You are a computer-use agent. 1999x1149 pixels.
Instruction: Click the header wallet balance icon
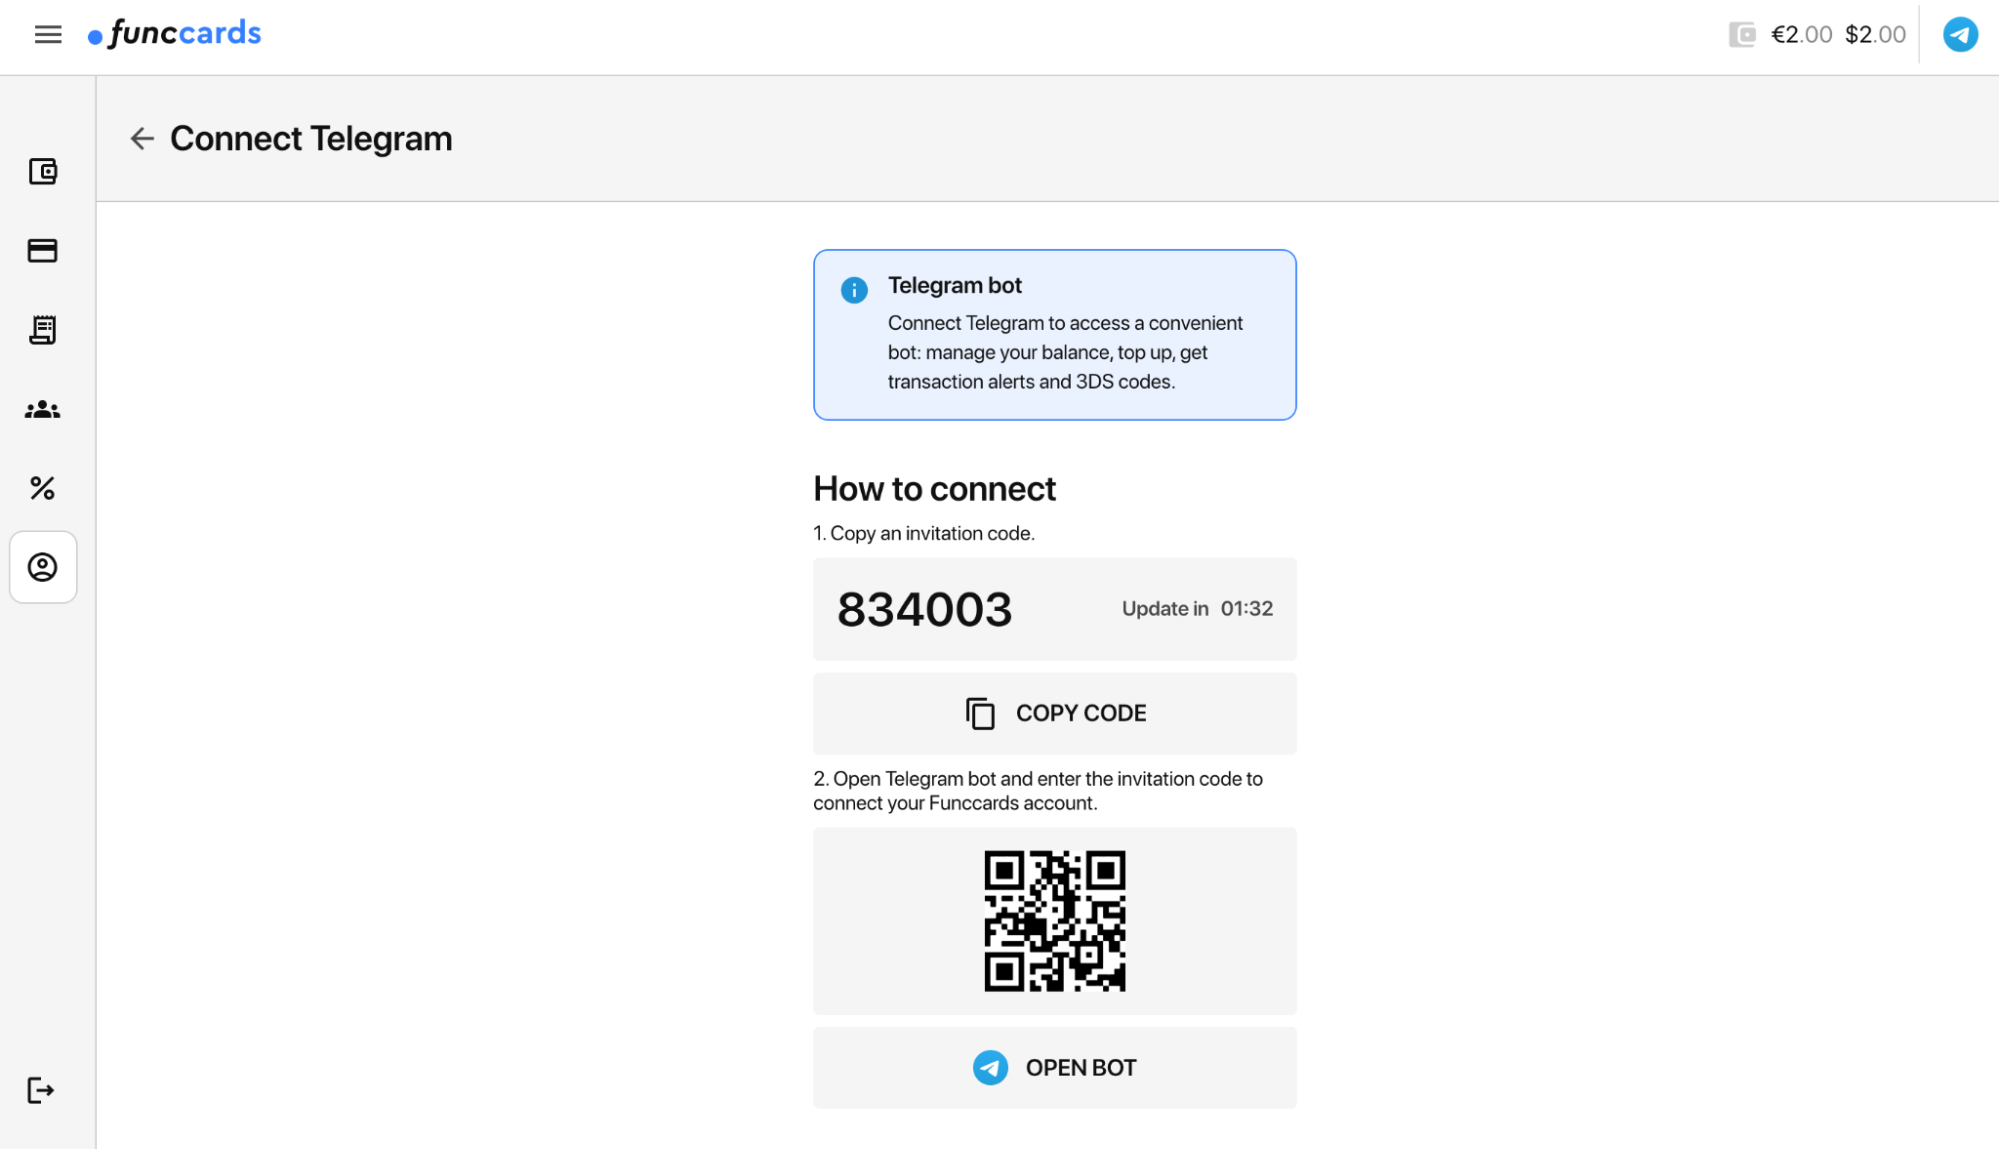[1742, 35]
